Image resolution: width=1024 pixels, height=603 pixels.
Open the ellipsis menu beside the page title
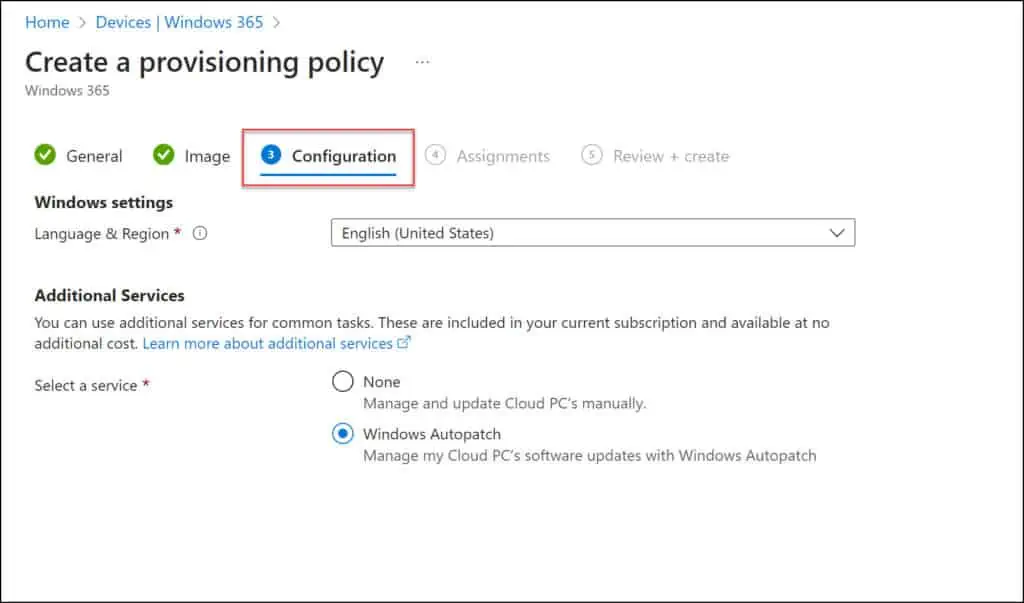(x=423, y=63)
